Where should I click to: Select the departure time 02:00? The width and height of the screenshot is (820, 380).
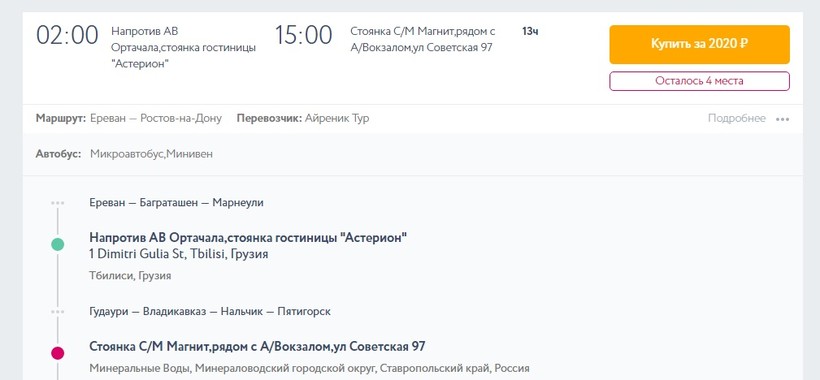click(67, 36)
